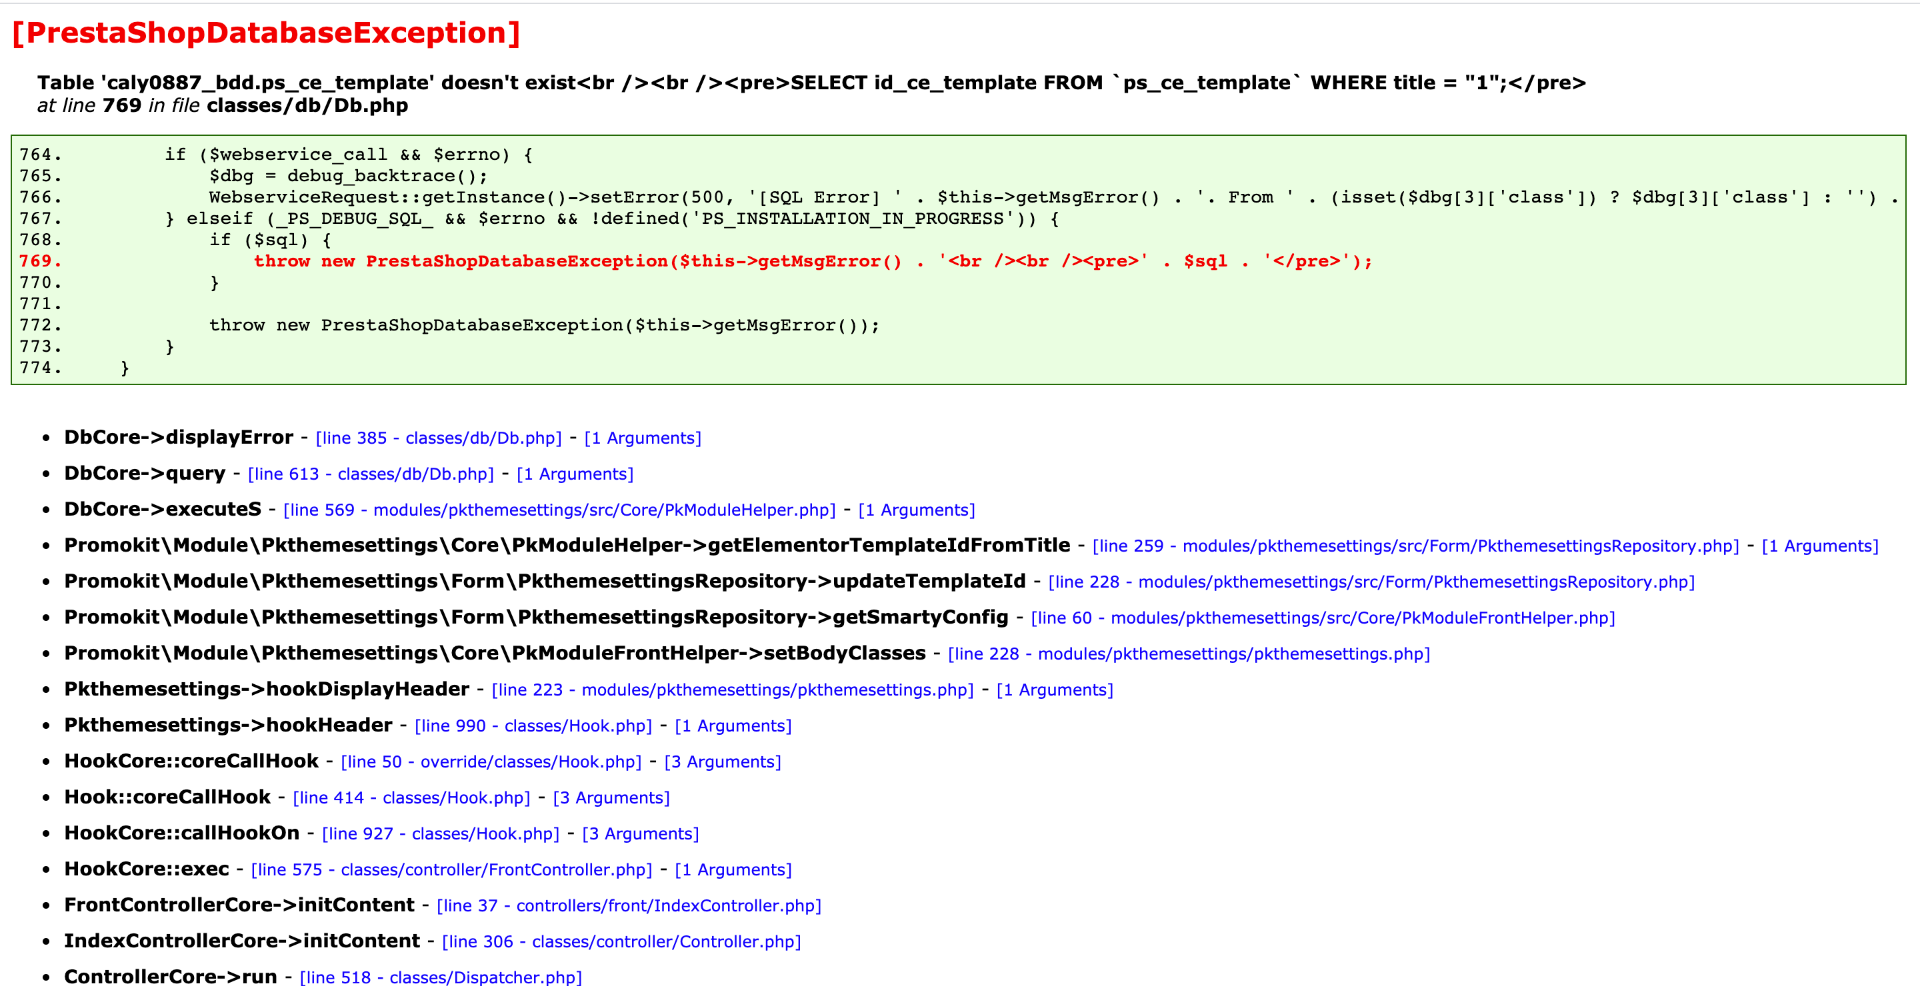Image resolution: width=1920 pixels, height=986 pixels.
Task: Click the DbCore->query function name
Action: click(x=145, y=473)
